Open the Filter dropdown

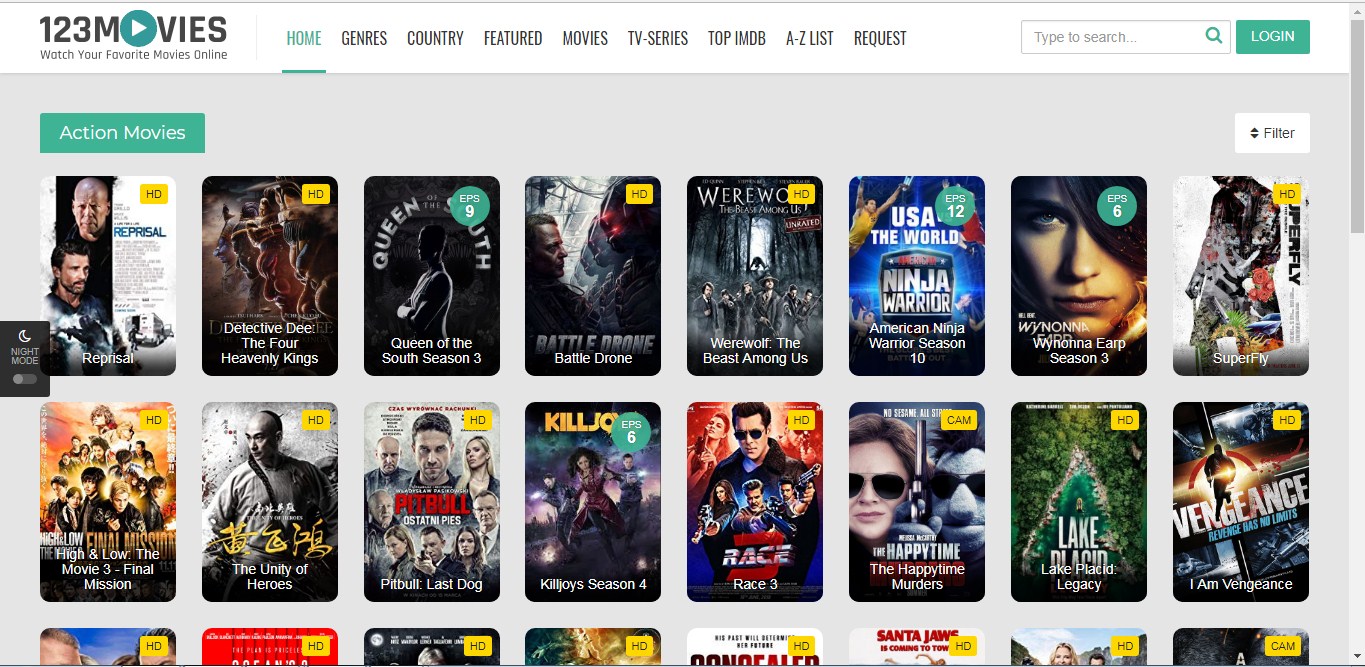pyautogui.click(x=1272, y=133)
